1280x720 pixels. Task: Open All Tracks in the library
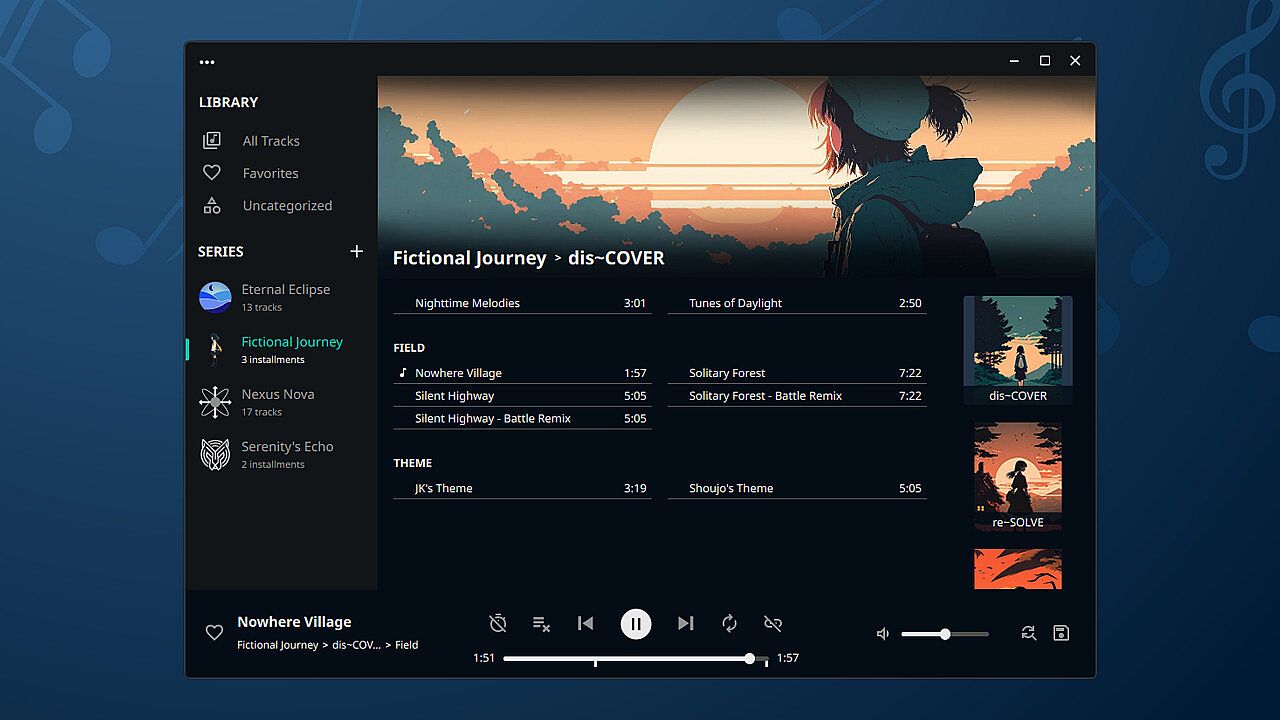pos(270,141)
